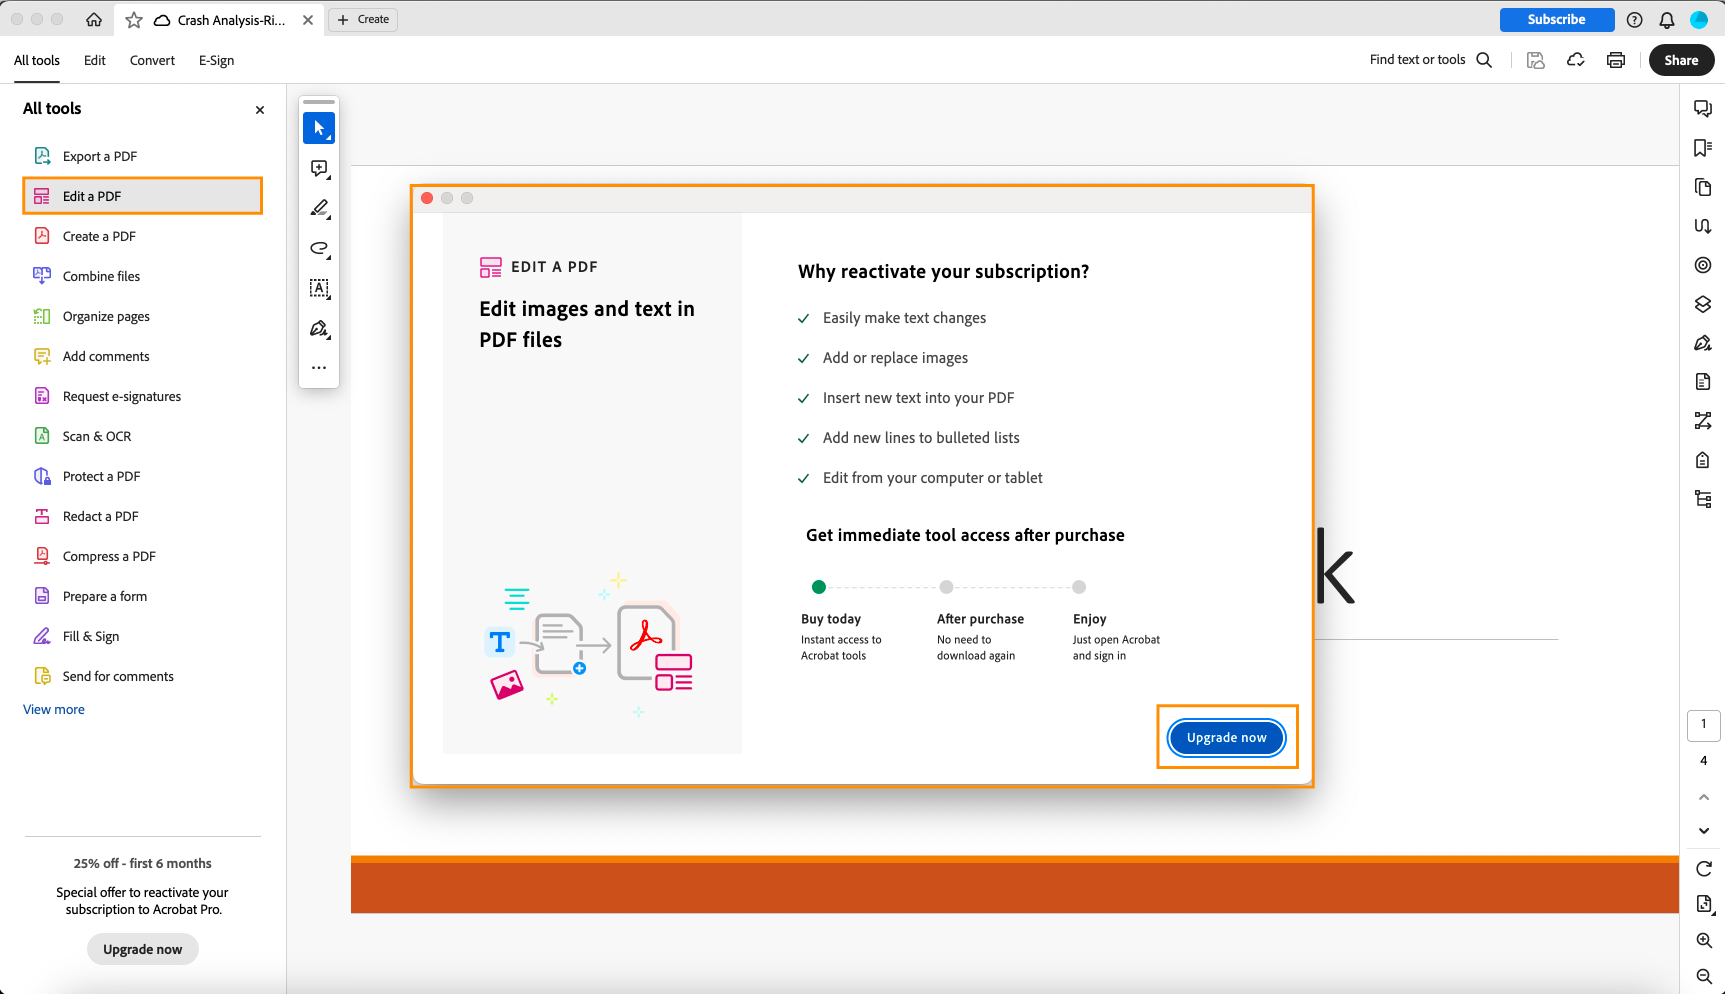Select the Highlight tool
The height and width of the screenshot is (994, 1725).
coord(319,208)
